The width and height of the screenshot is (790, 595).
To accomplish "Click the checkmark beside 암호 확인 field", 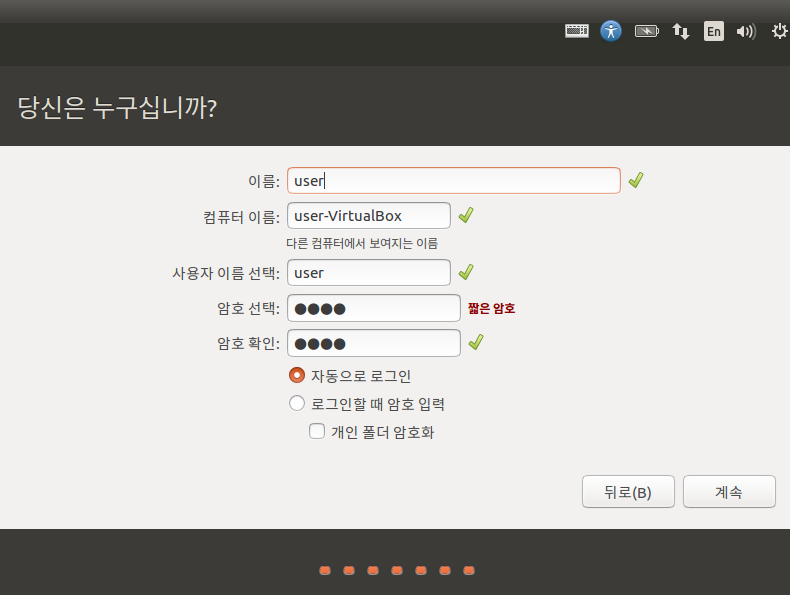I will [x=476, y=342].
